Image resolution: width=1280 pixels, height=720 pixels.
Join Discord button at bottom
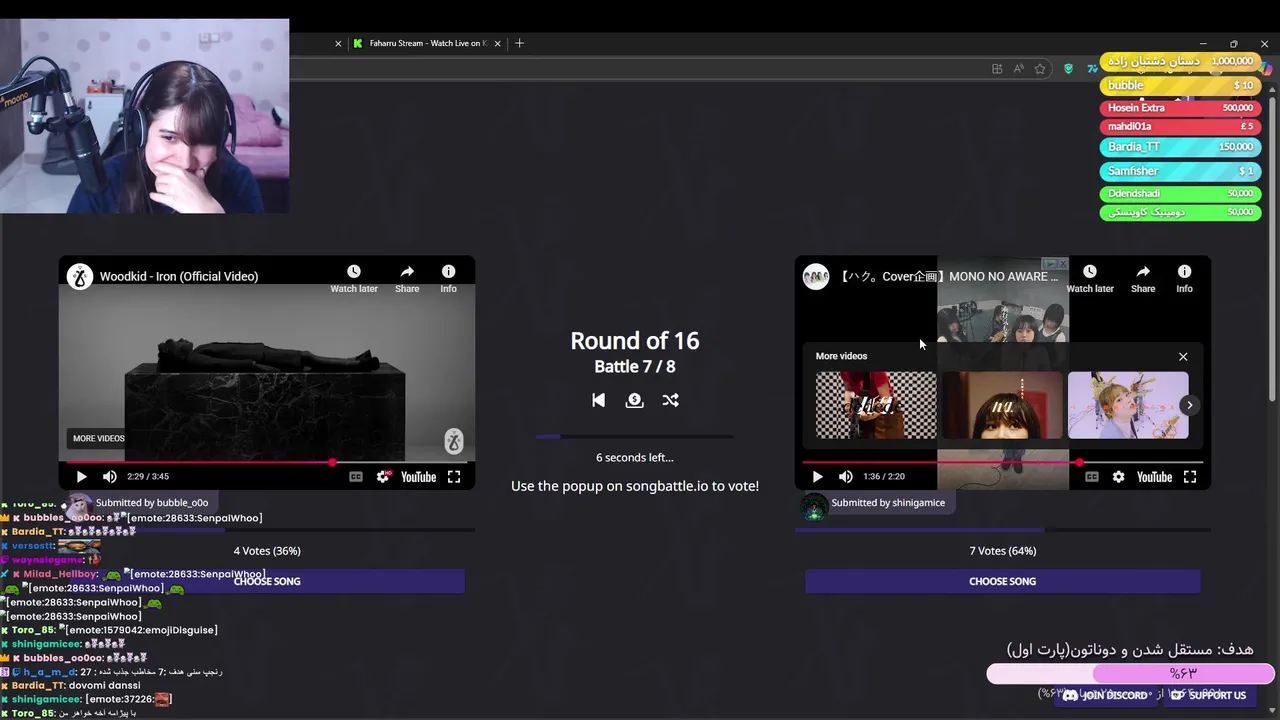(x=1104, y=695)
